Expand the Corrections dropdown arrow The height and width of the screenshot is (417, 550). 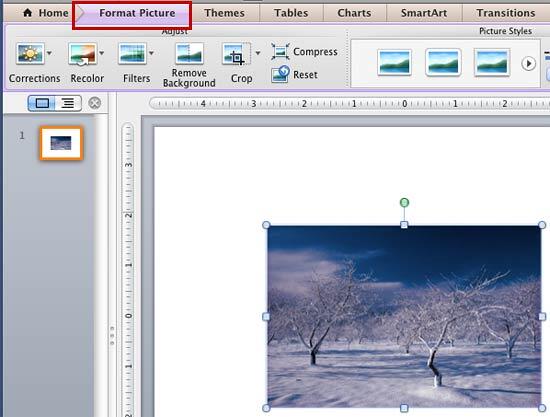pyautogui.click(x=49, y=53)
